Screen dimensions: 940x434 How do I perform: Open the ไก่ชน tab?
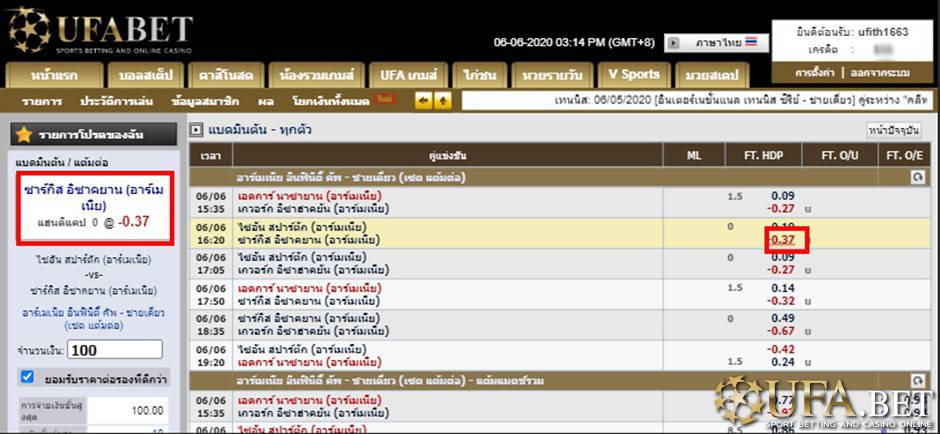pos(479,76)
